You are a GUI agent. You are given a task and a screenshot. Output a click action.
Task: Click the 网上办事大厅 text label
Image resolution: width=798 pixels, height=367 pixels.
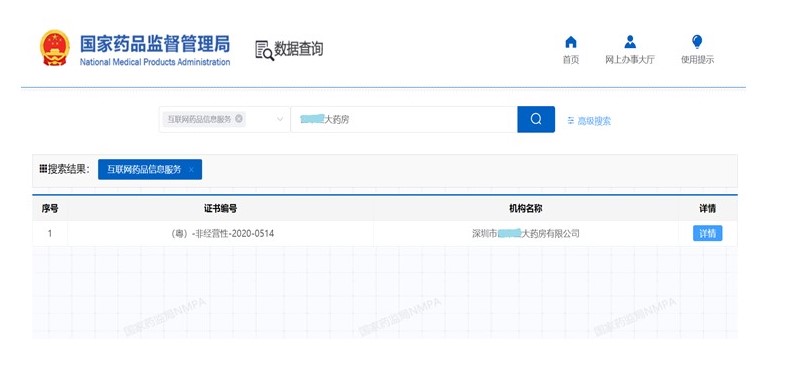630,60
